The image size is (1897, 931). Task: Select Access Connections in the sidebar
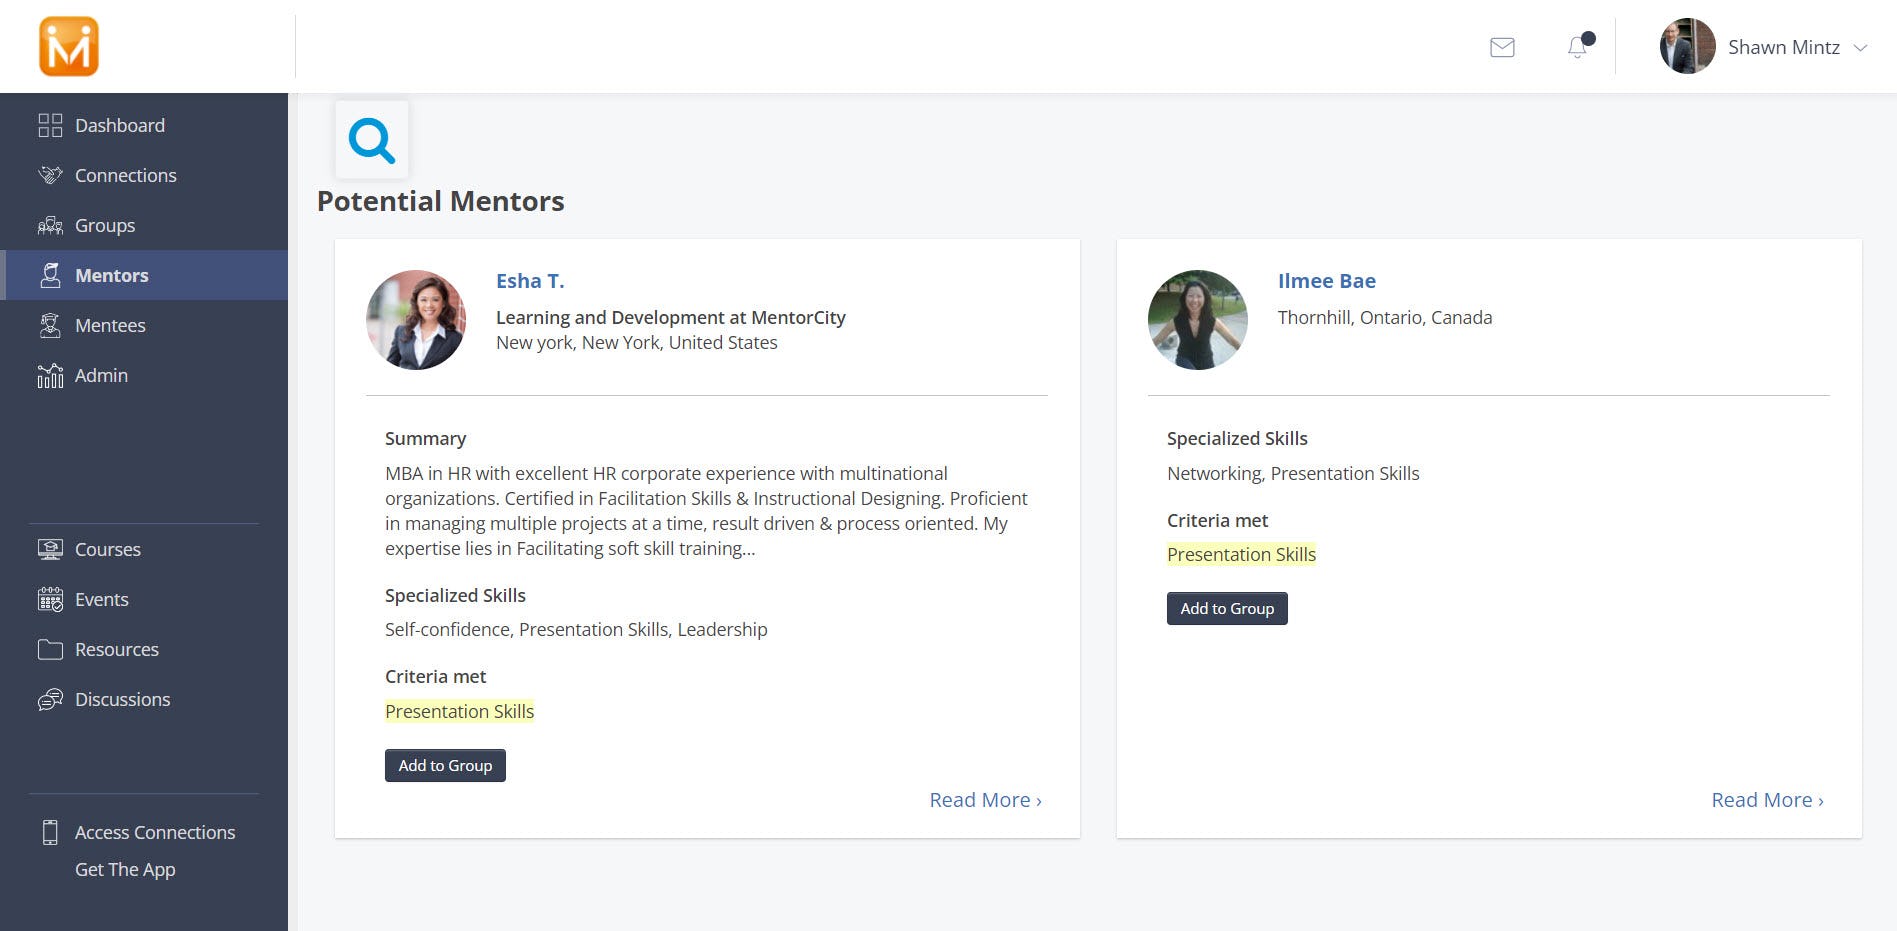point(155,832)
